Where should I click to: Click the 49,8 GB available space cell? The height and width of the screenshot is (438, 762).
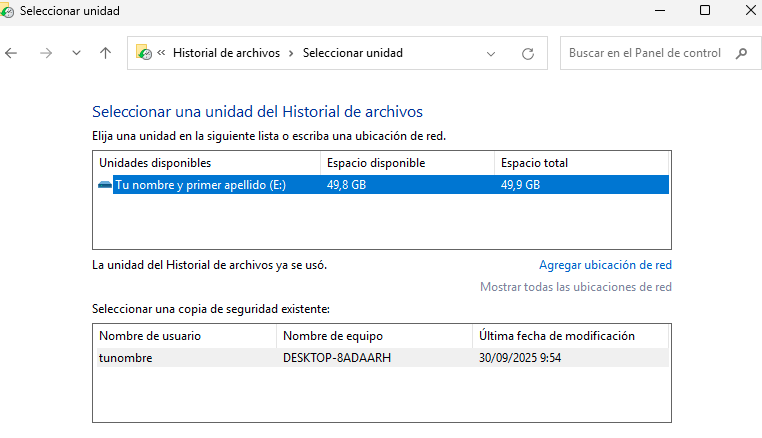click(346, 185)
